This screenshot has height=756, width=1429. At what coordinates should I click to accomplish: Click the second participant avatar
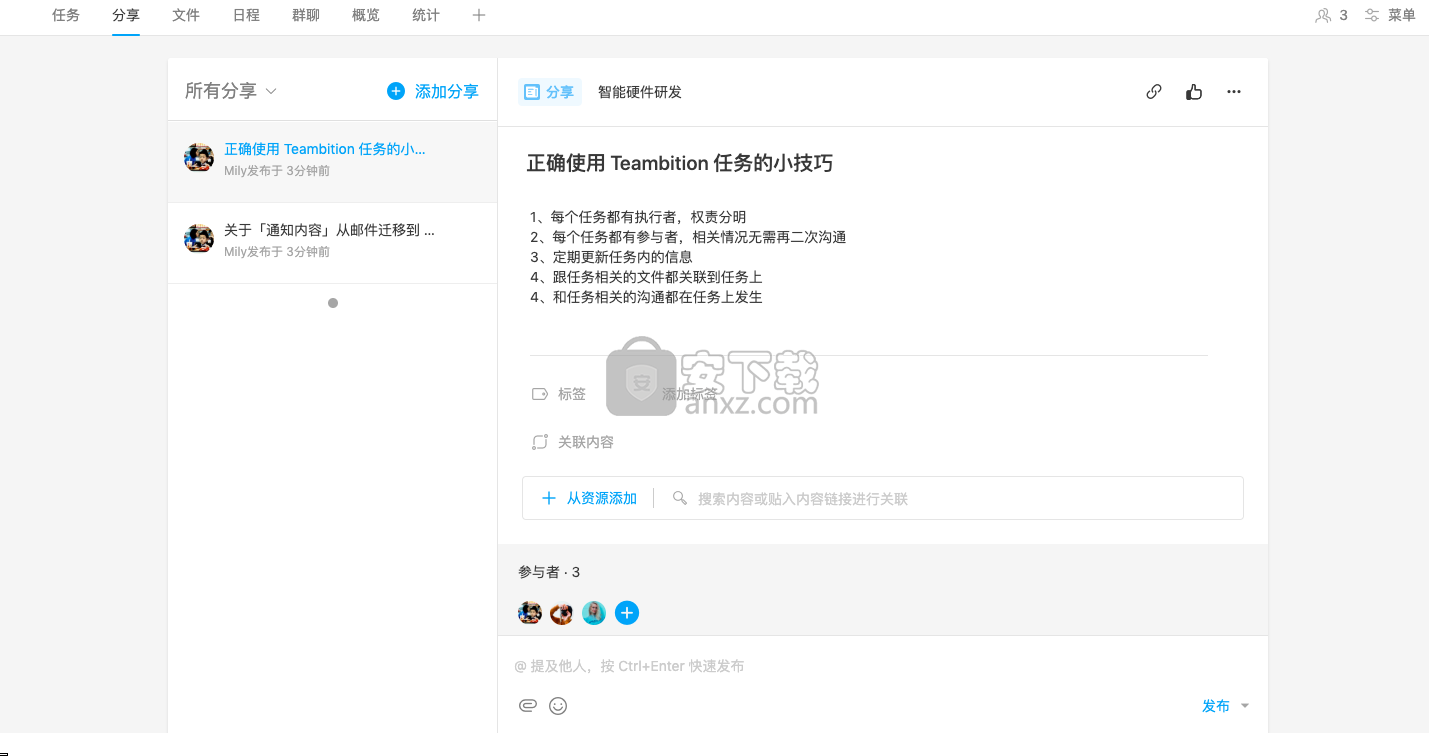[562, 613]
